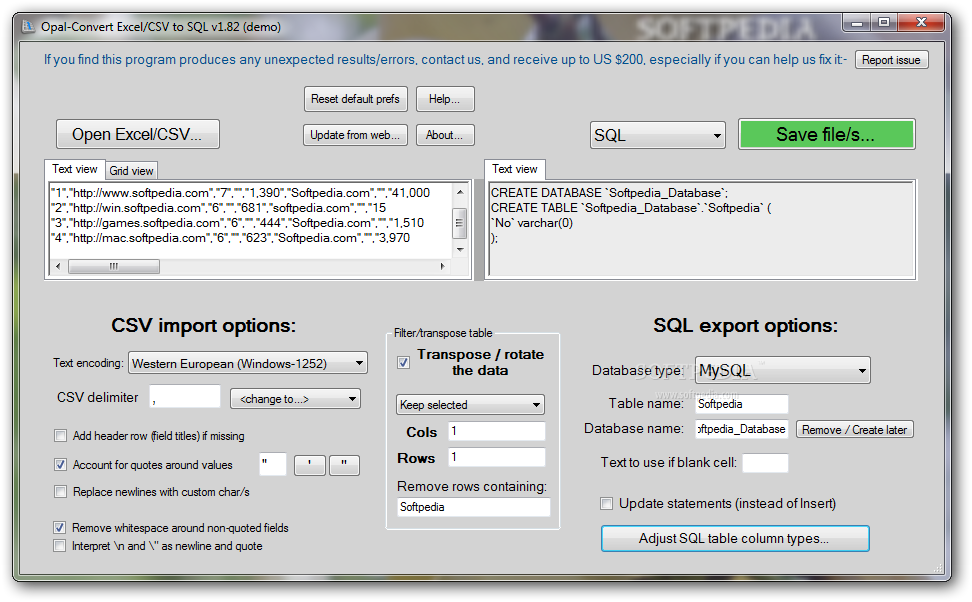Enable Add header row if missing checkbox
Screen dimensions: 972x602
pos(60,436)
